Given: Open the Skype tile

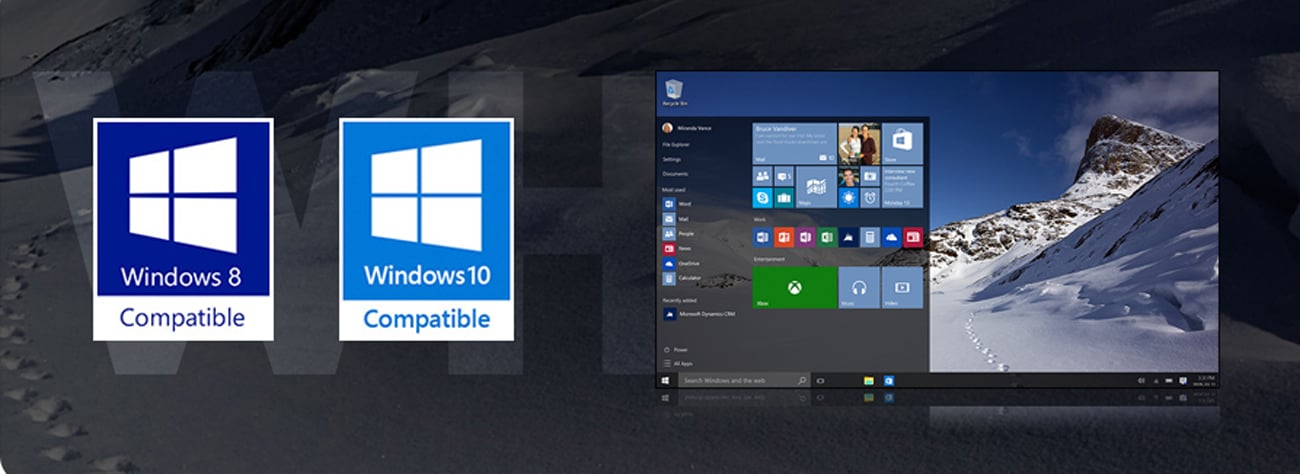Looking at the screenshot, I should tap(762, 198).
